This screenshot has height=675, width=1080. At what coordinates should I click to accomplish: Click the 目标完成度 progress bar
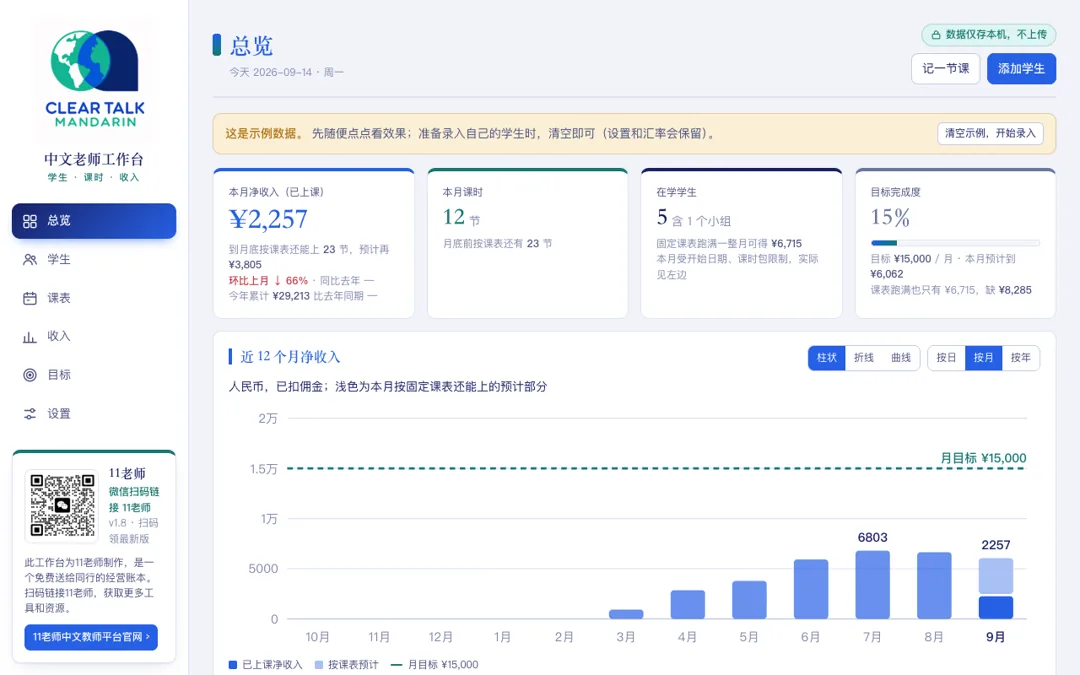point(955,242)
